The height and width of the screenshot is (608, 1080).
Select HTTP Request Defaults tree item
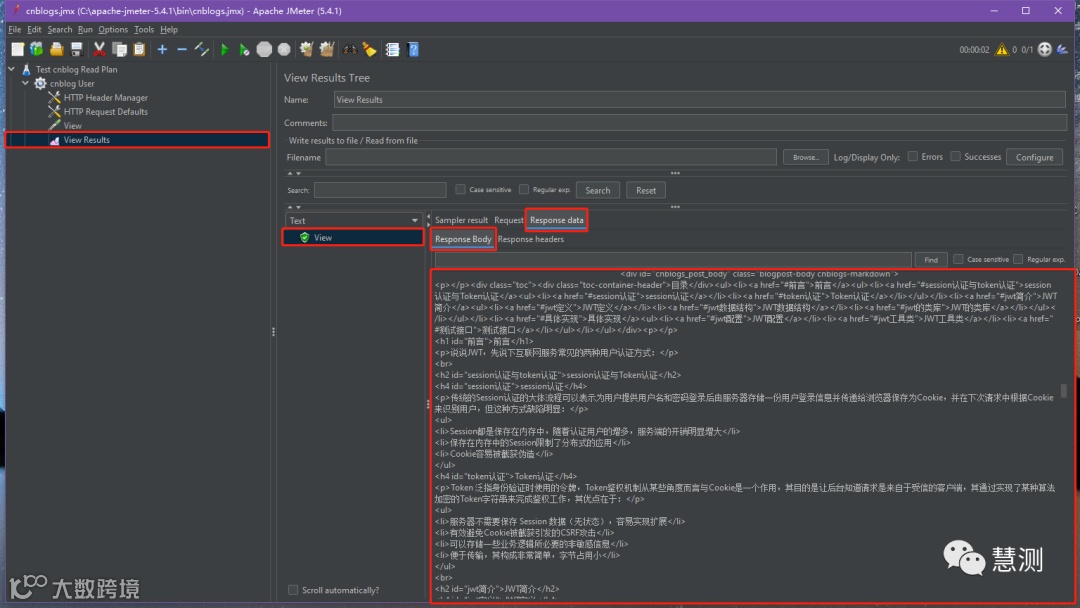coord(105,112)
